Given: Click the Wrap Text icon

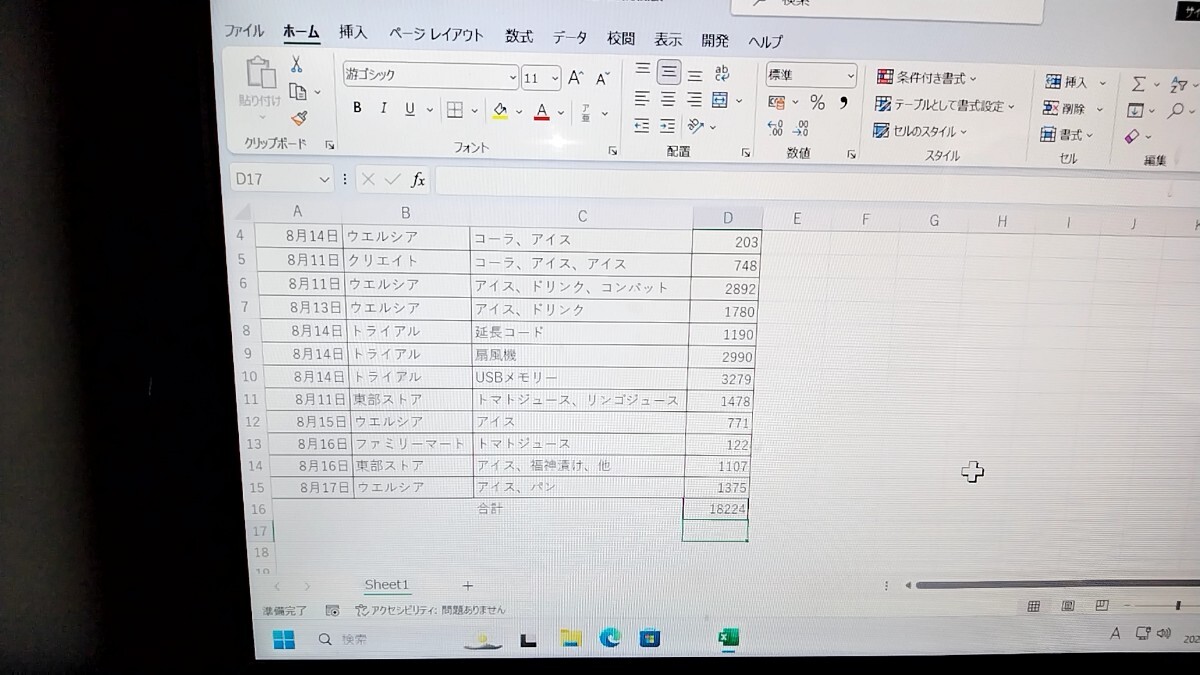Looking at the screenshot, I should (x=722, y=73).
